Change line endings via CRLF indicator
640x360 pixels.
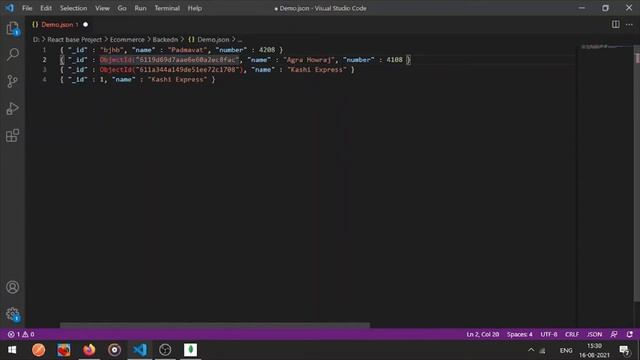(x=572, y=334)
